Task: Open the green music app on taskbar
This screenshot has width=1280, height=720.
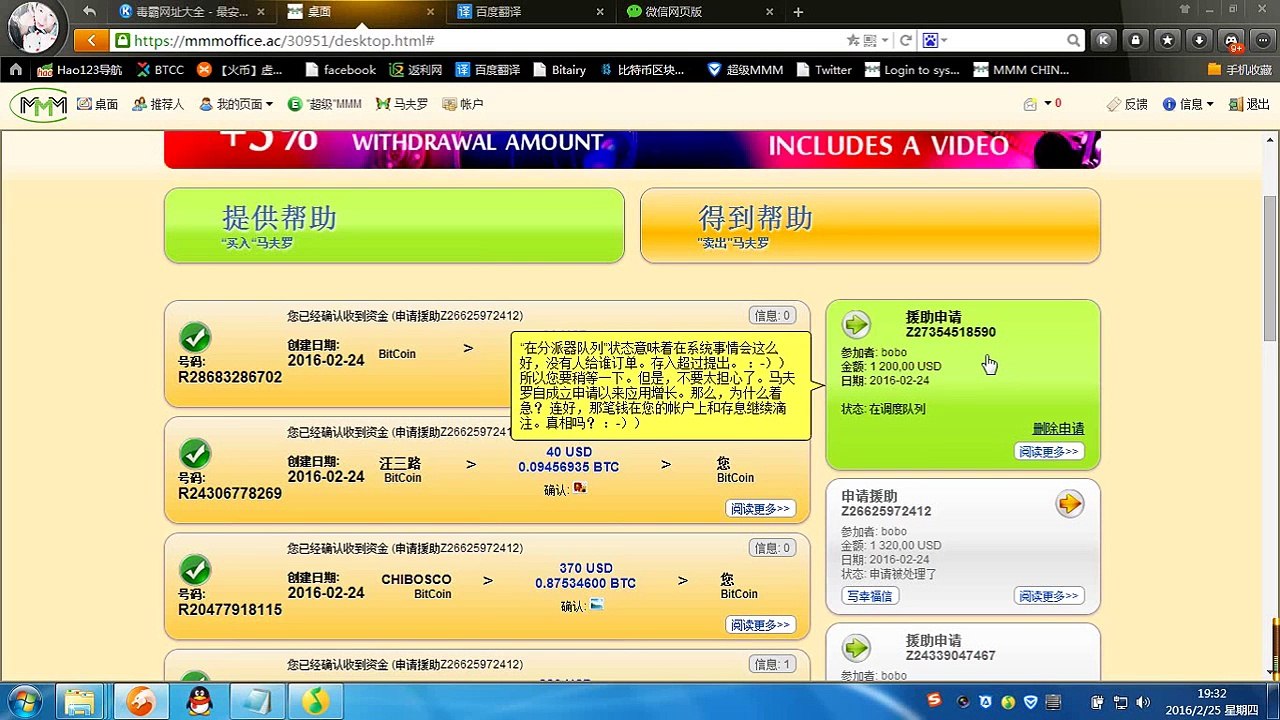Action: click(316, 701)
